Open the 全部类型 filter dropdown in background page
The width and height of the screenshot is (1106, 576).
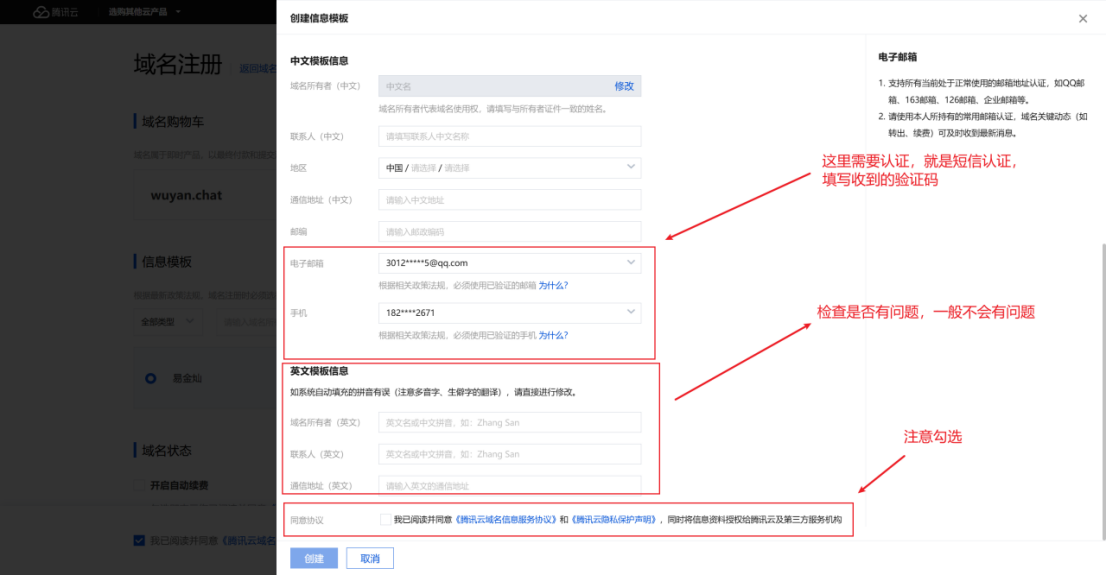coord(167,321)
